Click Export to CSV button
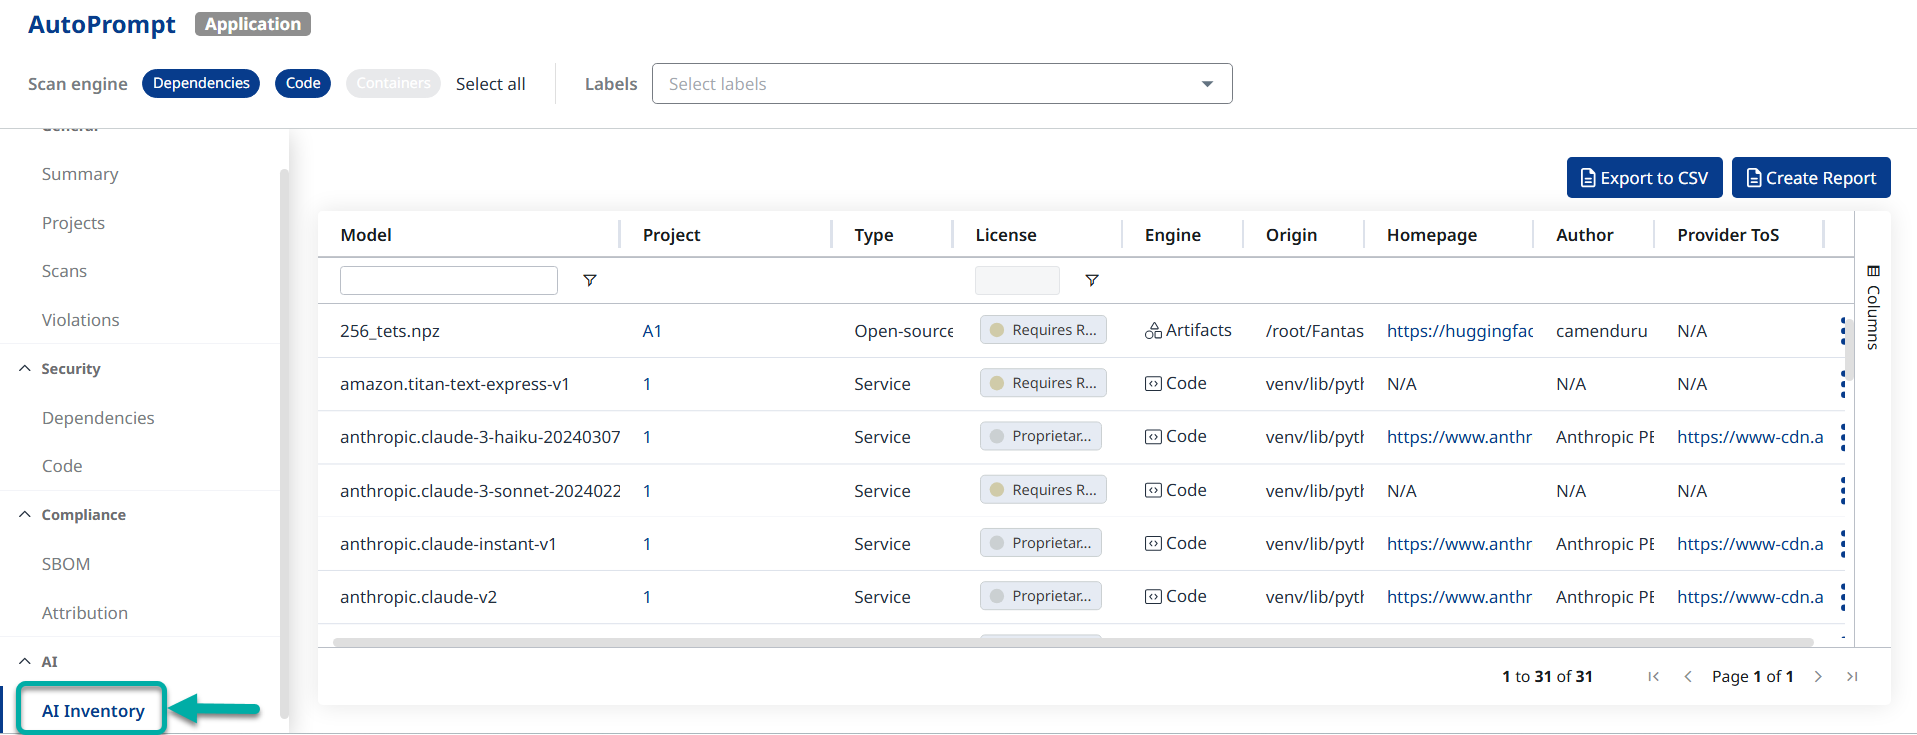 1644,178
